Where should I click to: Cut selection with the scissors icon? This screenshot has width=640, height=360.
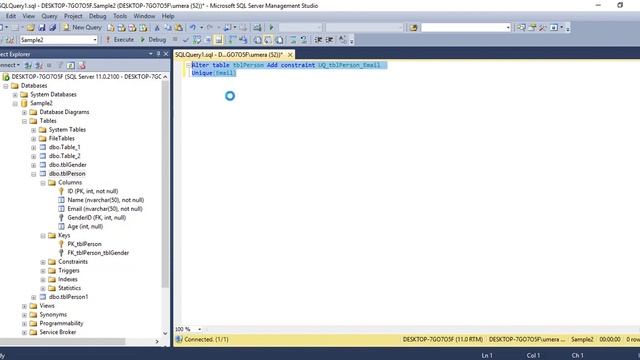point(157,28)
